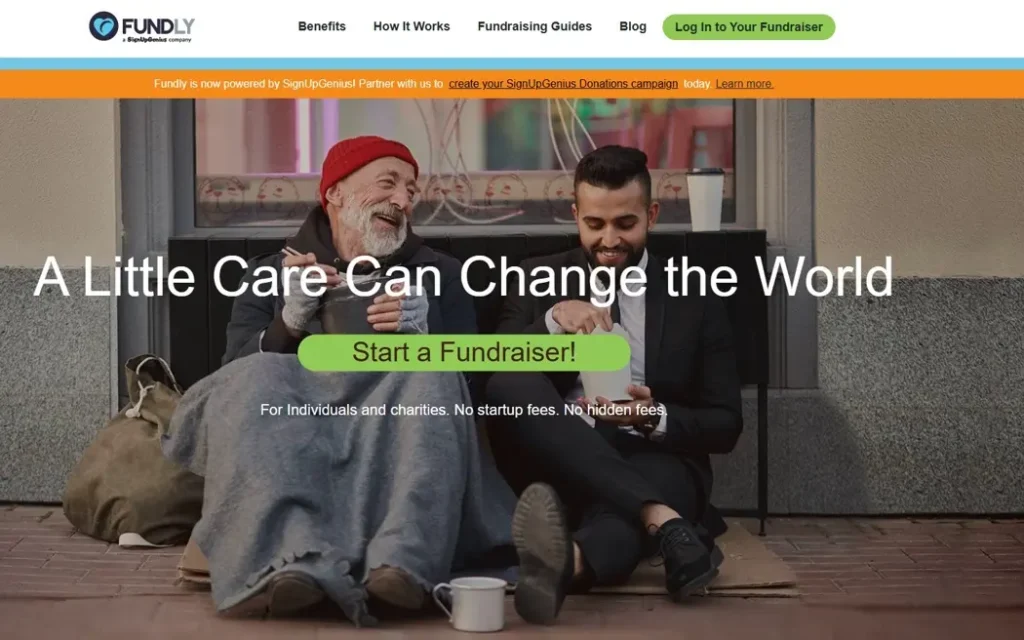Image resolution: width=1024 pixels, height=640 pixels.
Task: Click the 'A Little Care Can Change the World' headline
Action: coord(463,277)
